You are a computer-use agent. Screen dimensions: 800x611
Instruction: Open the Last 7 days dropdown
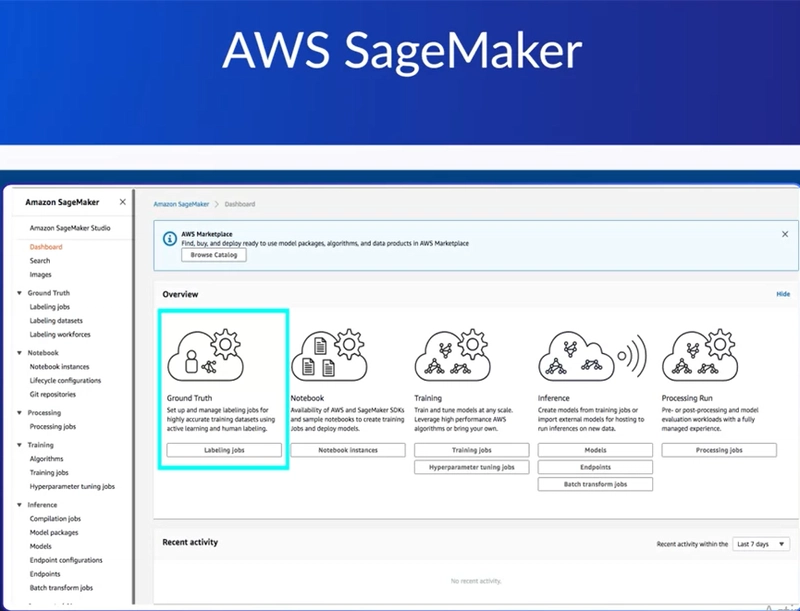(761, 544)
